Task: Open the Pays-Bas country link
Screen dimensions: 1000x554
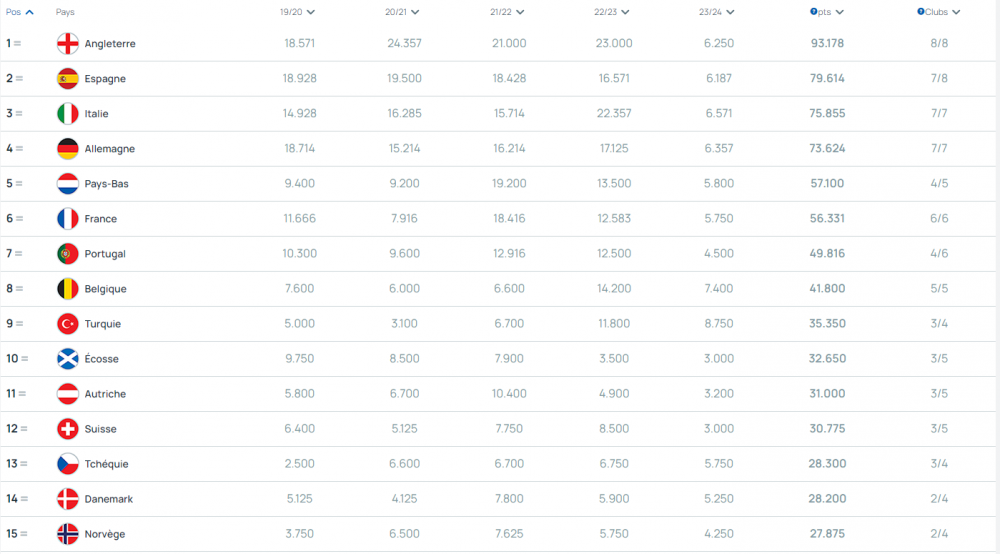Action: (107, 184)
